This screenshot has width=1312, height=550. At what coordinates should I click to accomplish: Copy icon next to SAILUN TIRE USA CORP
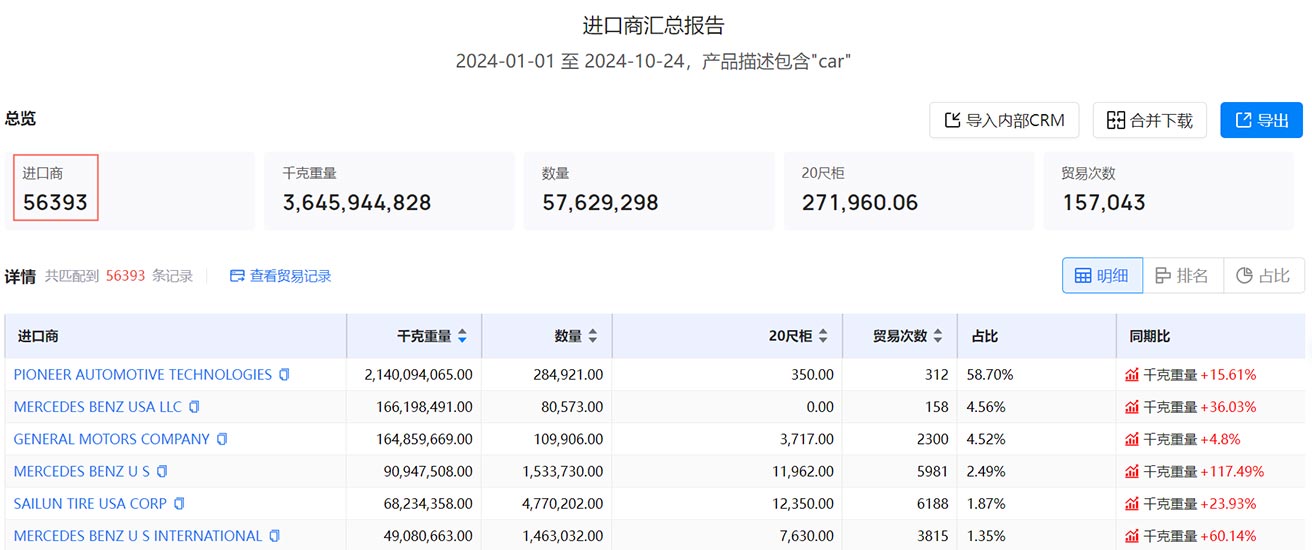(179, 503)
